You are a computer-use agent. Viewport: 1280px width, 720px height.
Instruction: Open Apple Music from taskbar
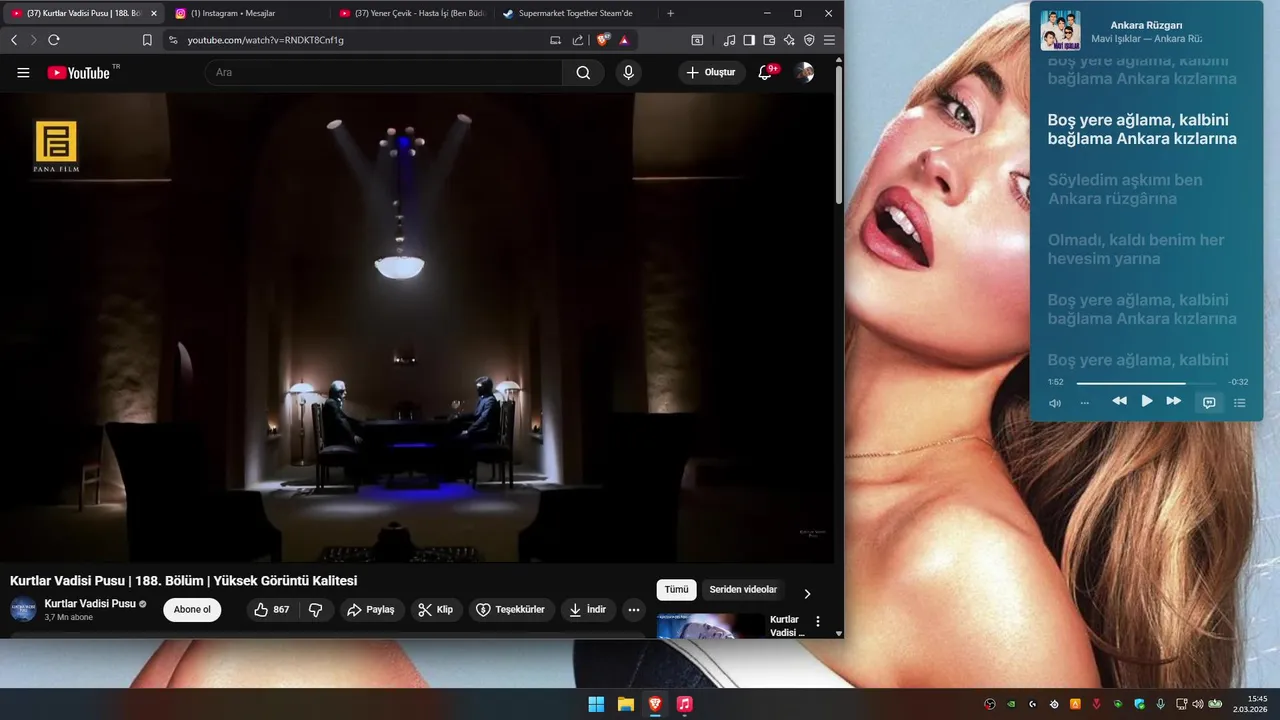(684, 704)
